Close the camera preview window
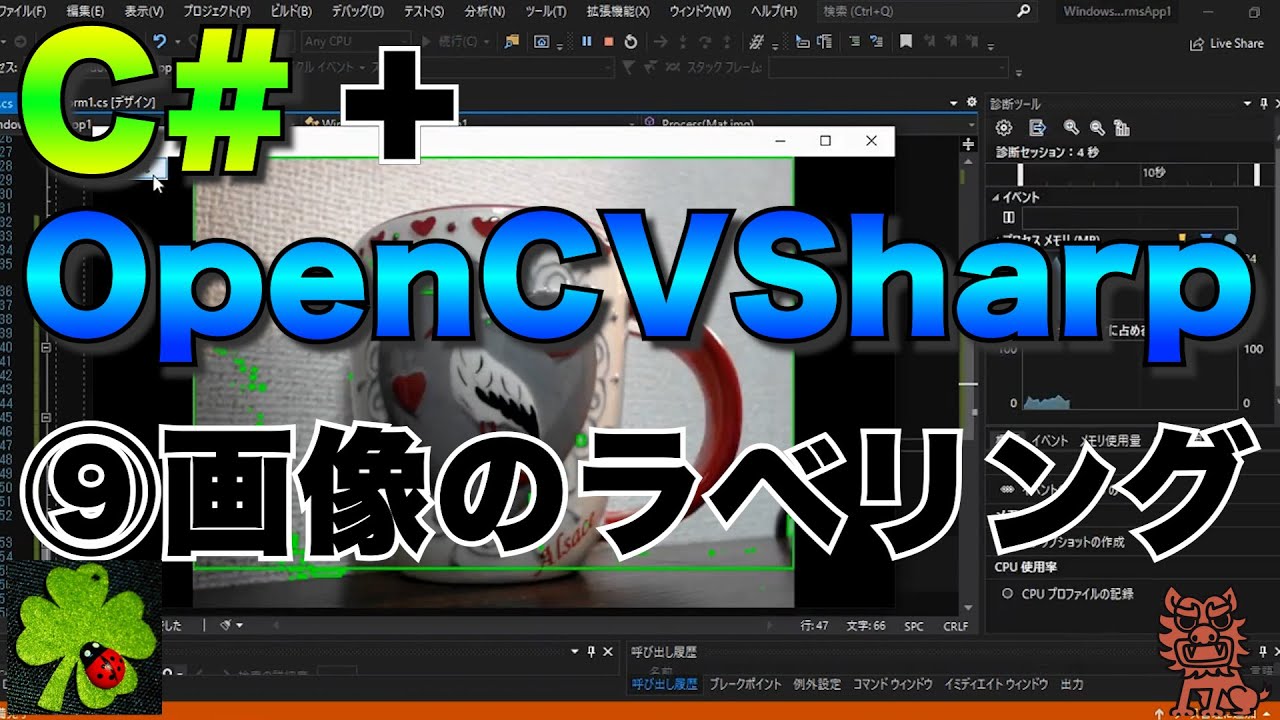This screenshot has width=1280, height=720. tap(871, 141)
